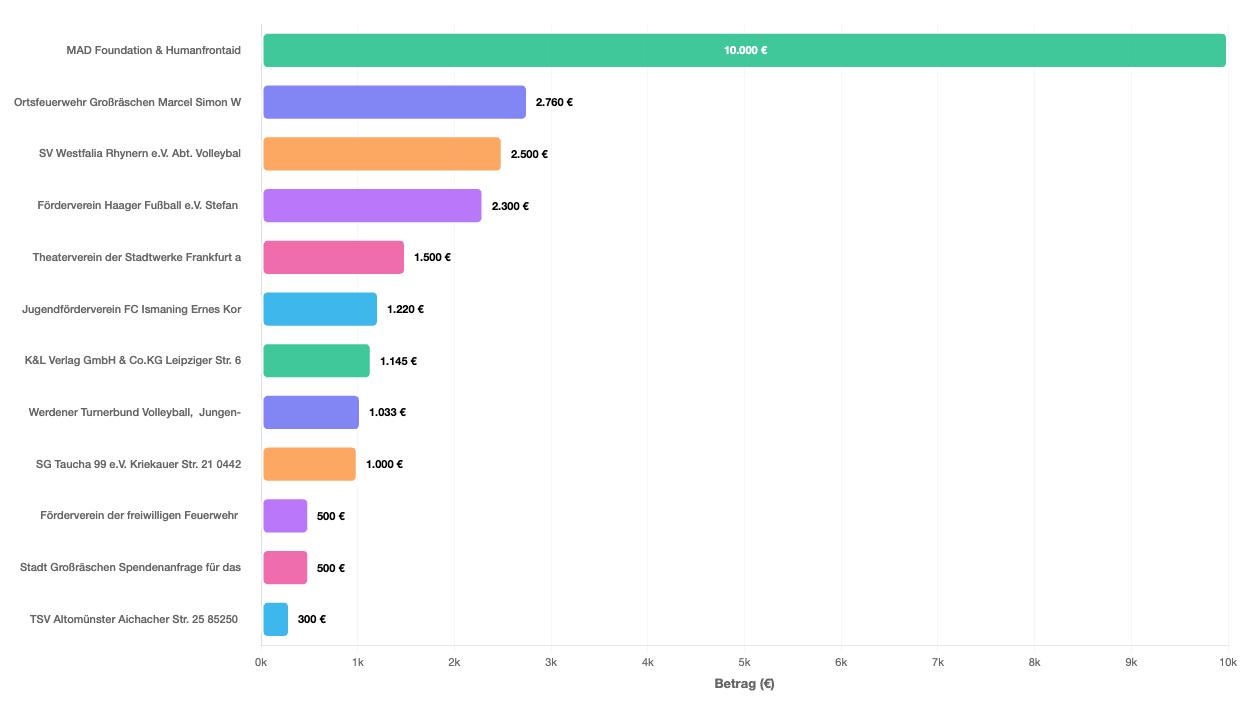1251x703 pixels.
Task: Select the blue Jugendförderverein FC Ismaning bar
Action: click(x=320, y=309)
